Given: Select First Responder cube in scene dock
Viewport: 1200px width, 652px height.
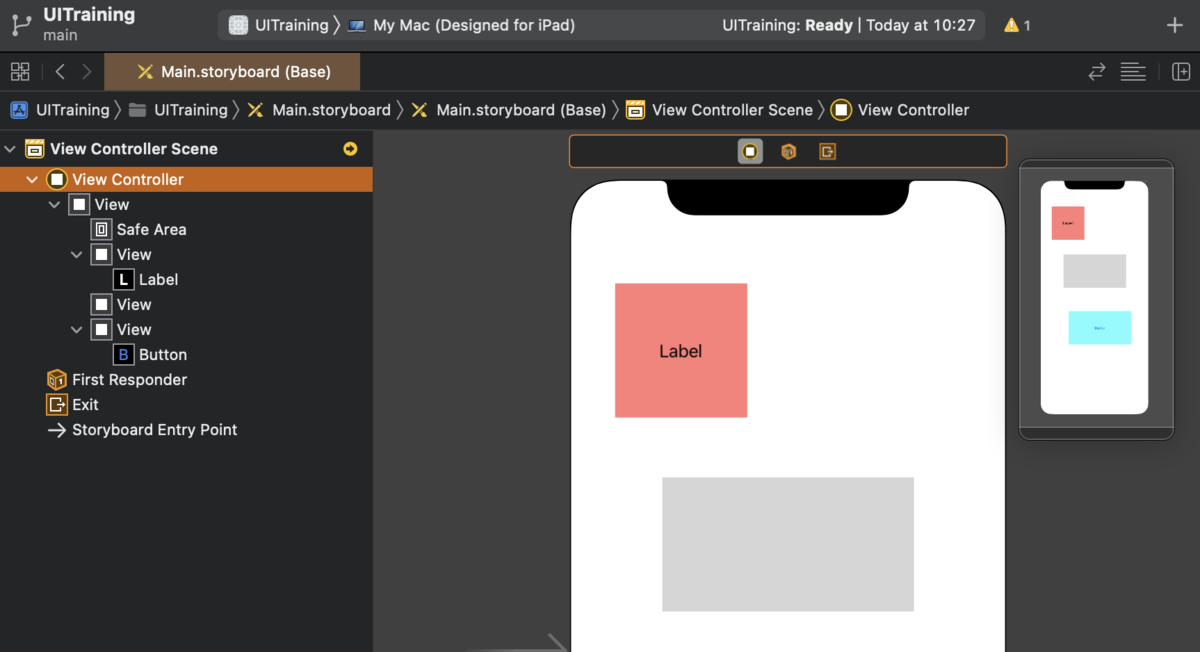Looking at the screenshot, I should (789, 151).
